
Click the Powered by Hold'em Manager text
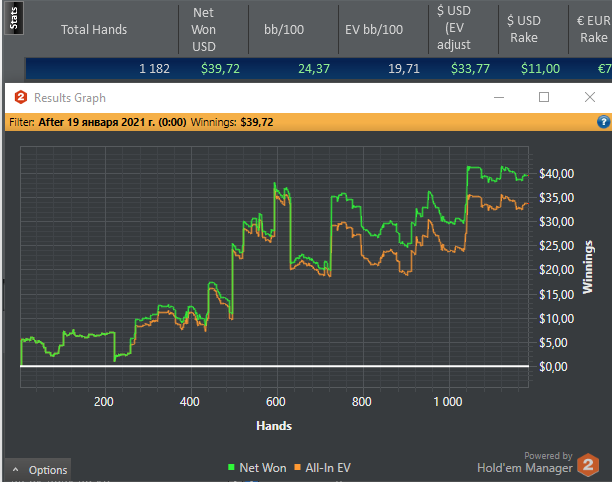click(x=525, y=462)
